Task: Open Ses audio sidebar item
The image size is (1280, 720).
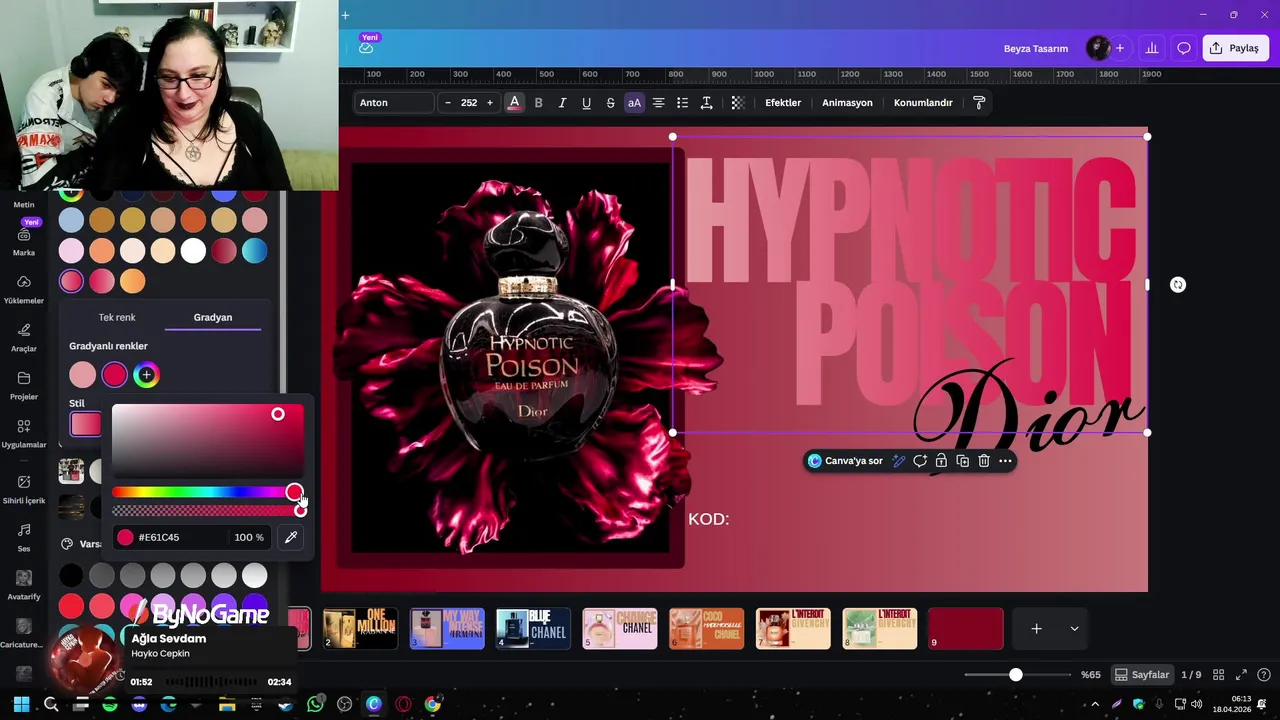Action: [24, 538]
